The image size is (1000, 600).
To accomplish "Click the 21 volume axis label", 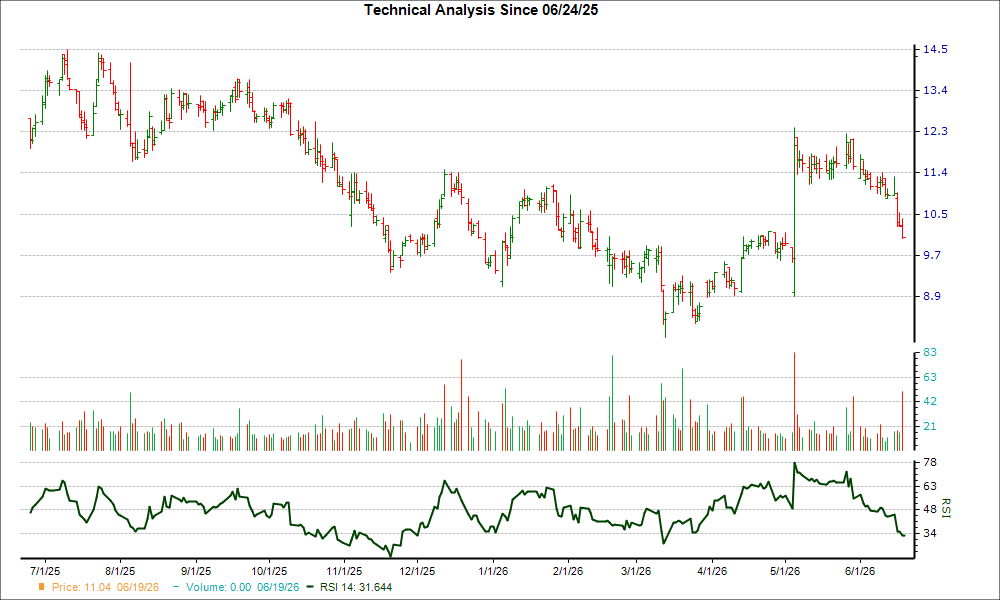I will pyautogui.click(x=930, y=427).
